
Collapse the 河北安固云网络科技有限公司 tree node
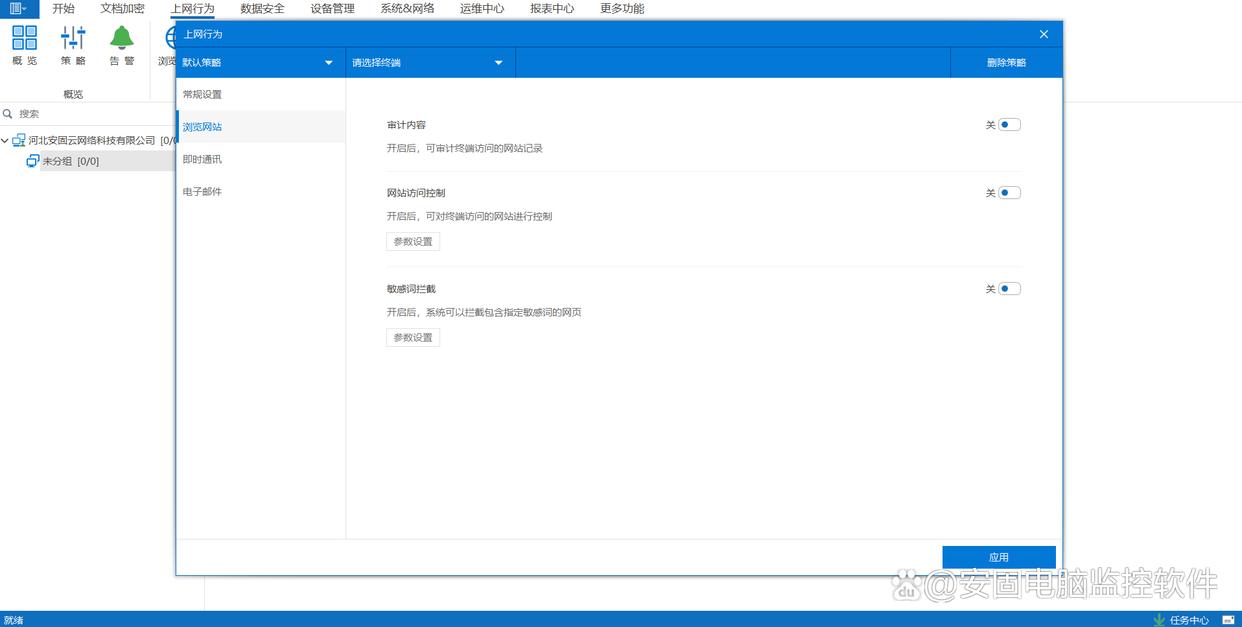[5, 141]
